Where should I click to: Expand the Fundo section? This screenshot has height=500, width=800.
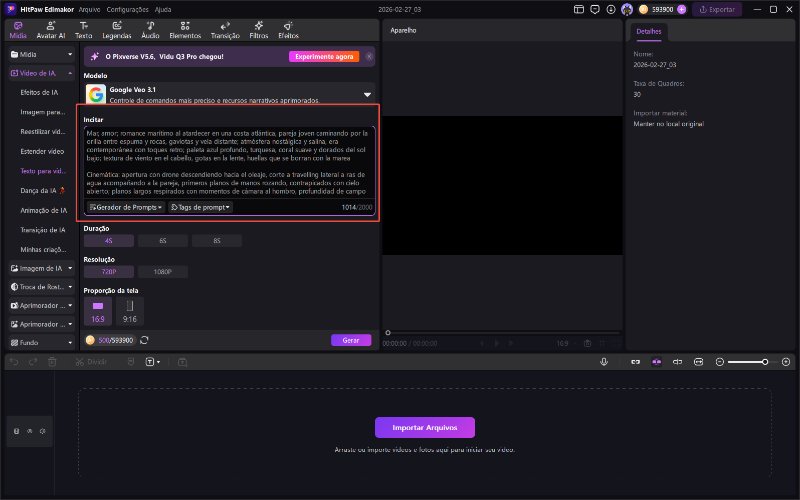pyautogui.click(x=41, y=343)
